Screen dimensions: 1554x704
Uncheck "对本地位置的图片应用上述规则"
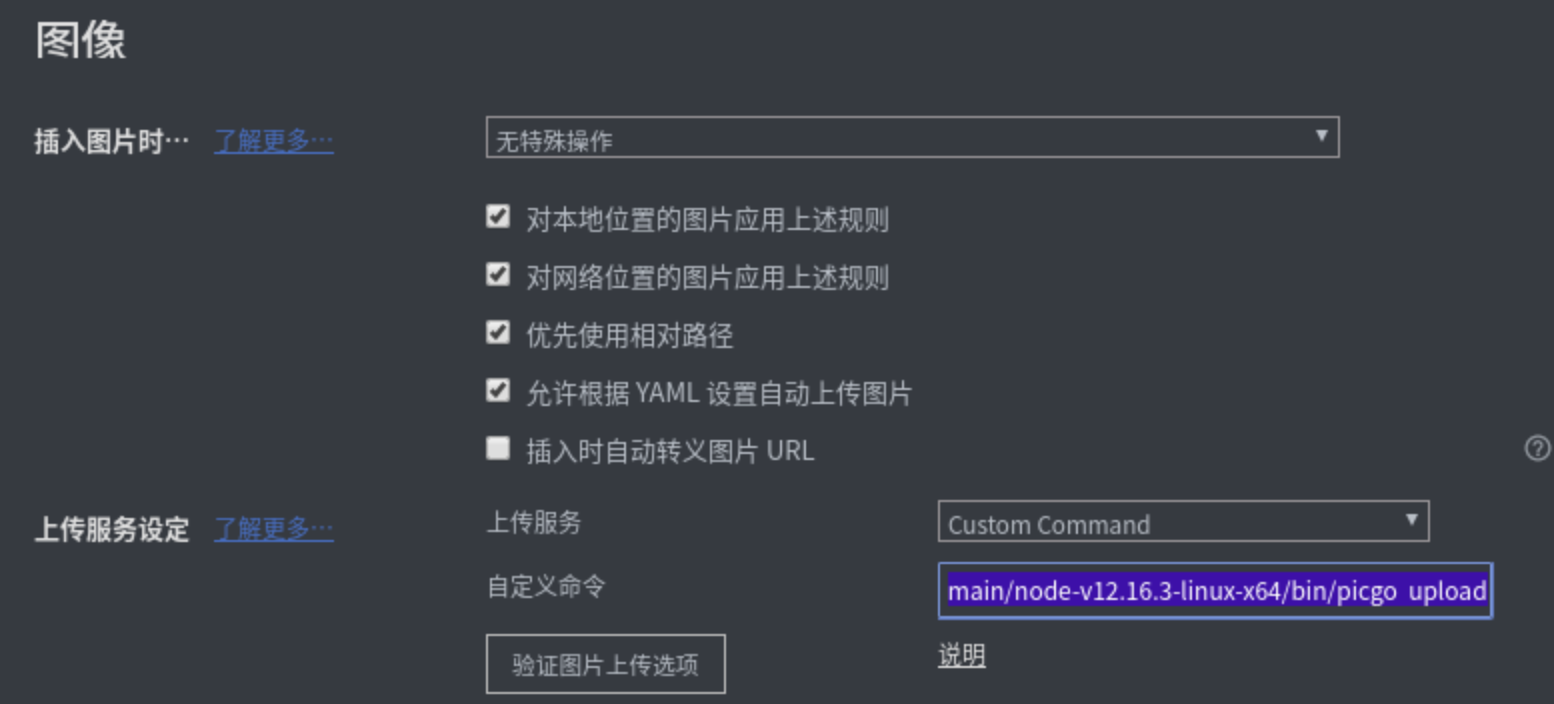[497, 216]
